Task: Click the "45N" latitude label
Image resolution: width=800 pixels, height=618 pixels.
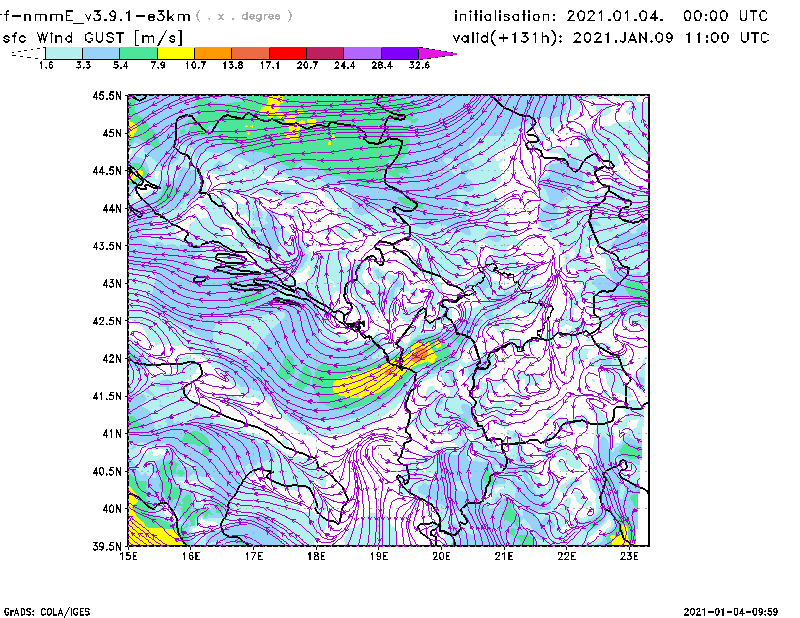Action: click(112, 133)
